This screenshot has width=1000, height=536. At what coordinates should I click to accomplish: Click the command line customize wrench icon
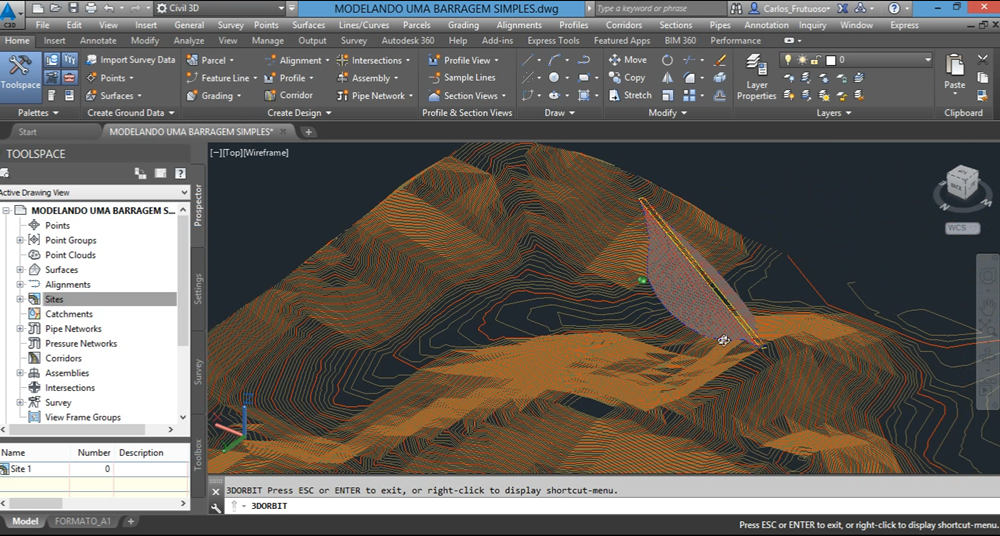[x=216, y=507]
